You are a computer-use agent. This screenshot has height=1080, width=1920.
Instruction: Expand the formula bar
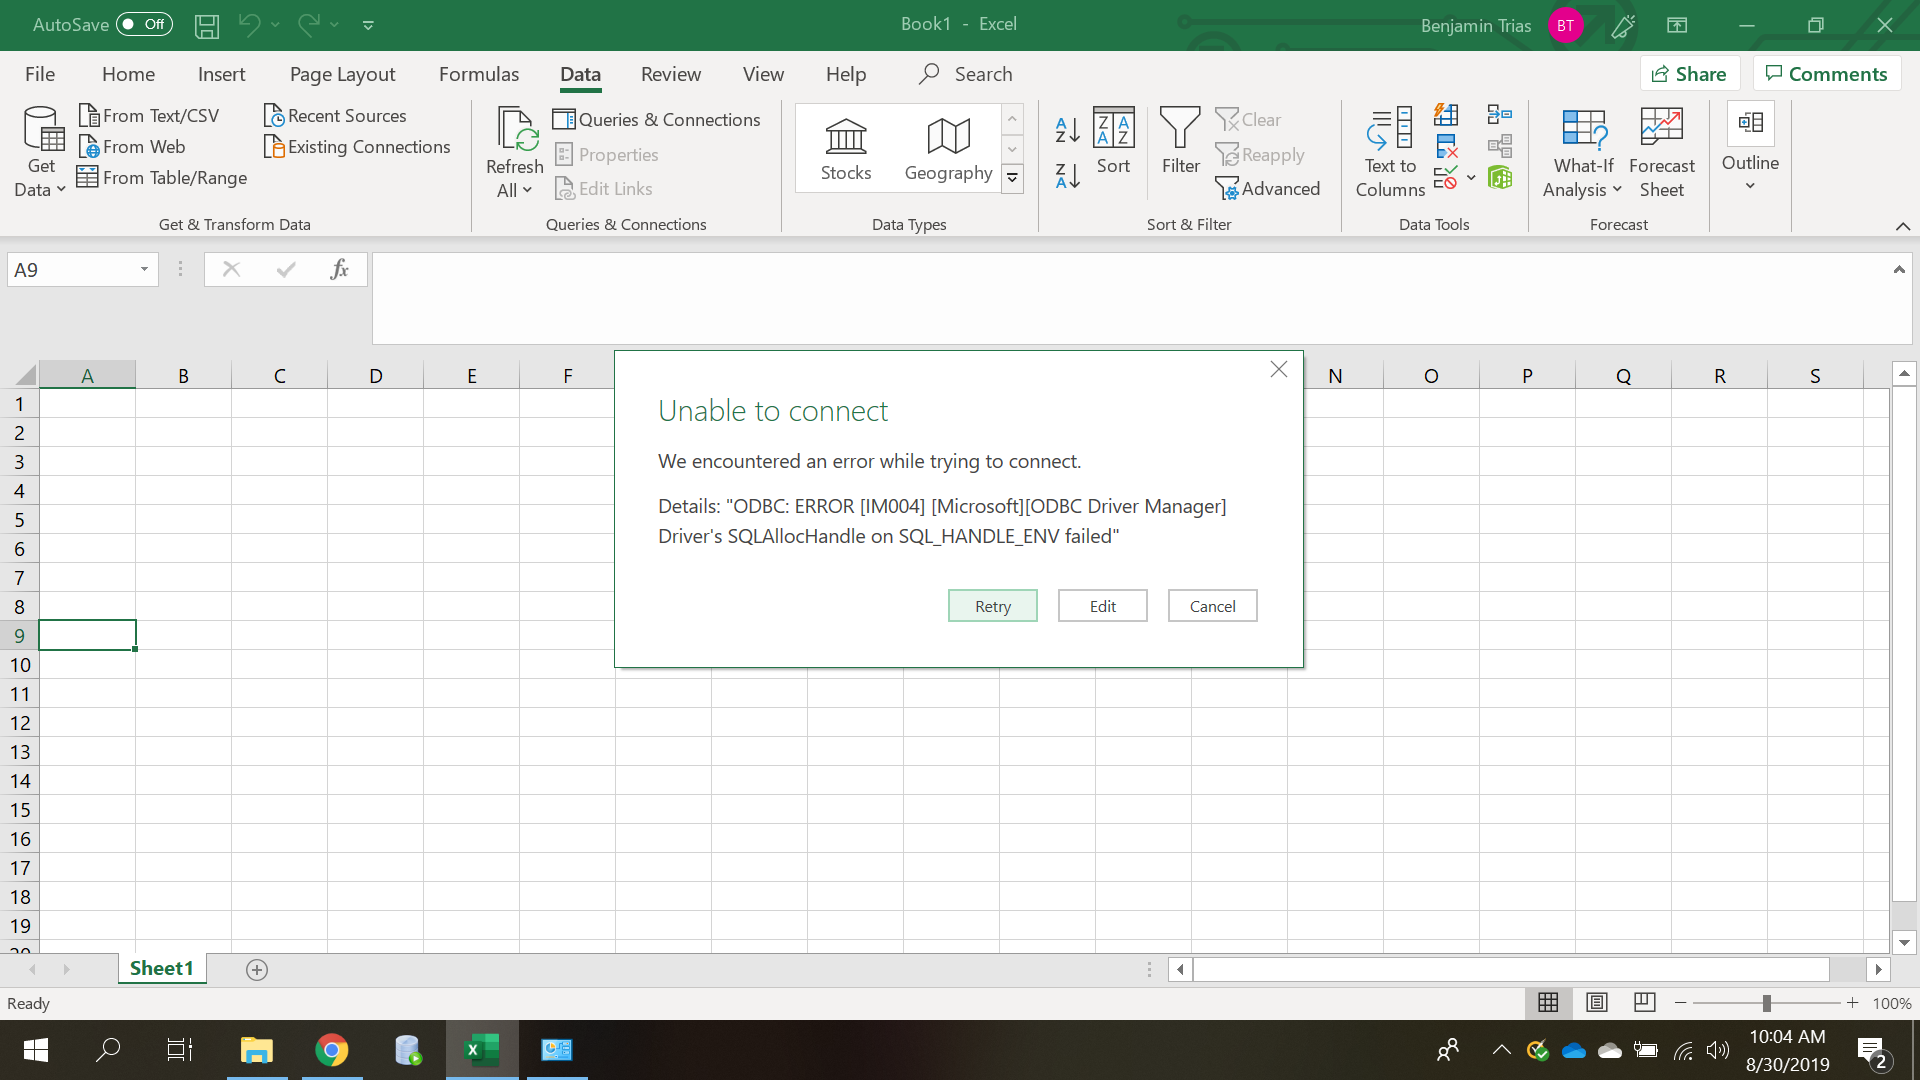(1899, 269)
